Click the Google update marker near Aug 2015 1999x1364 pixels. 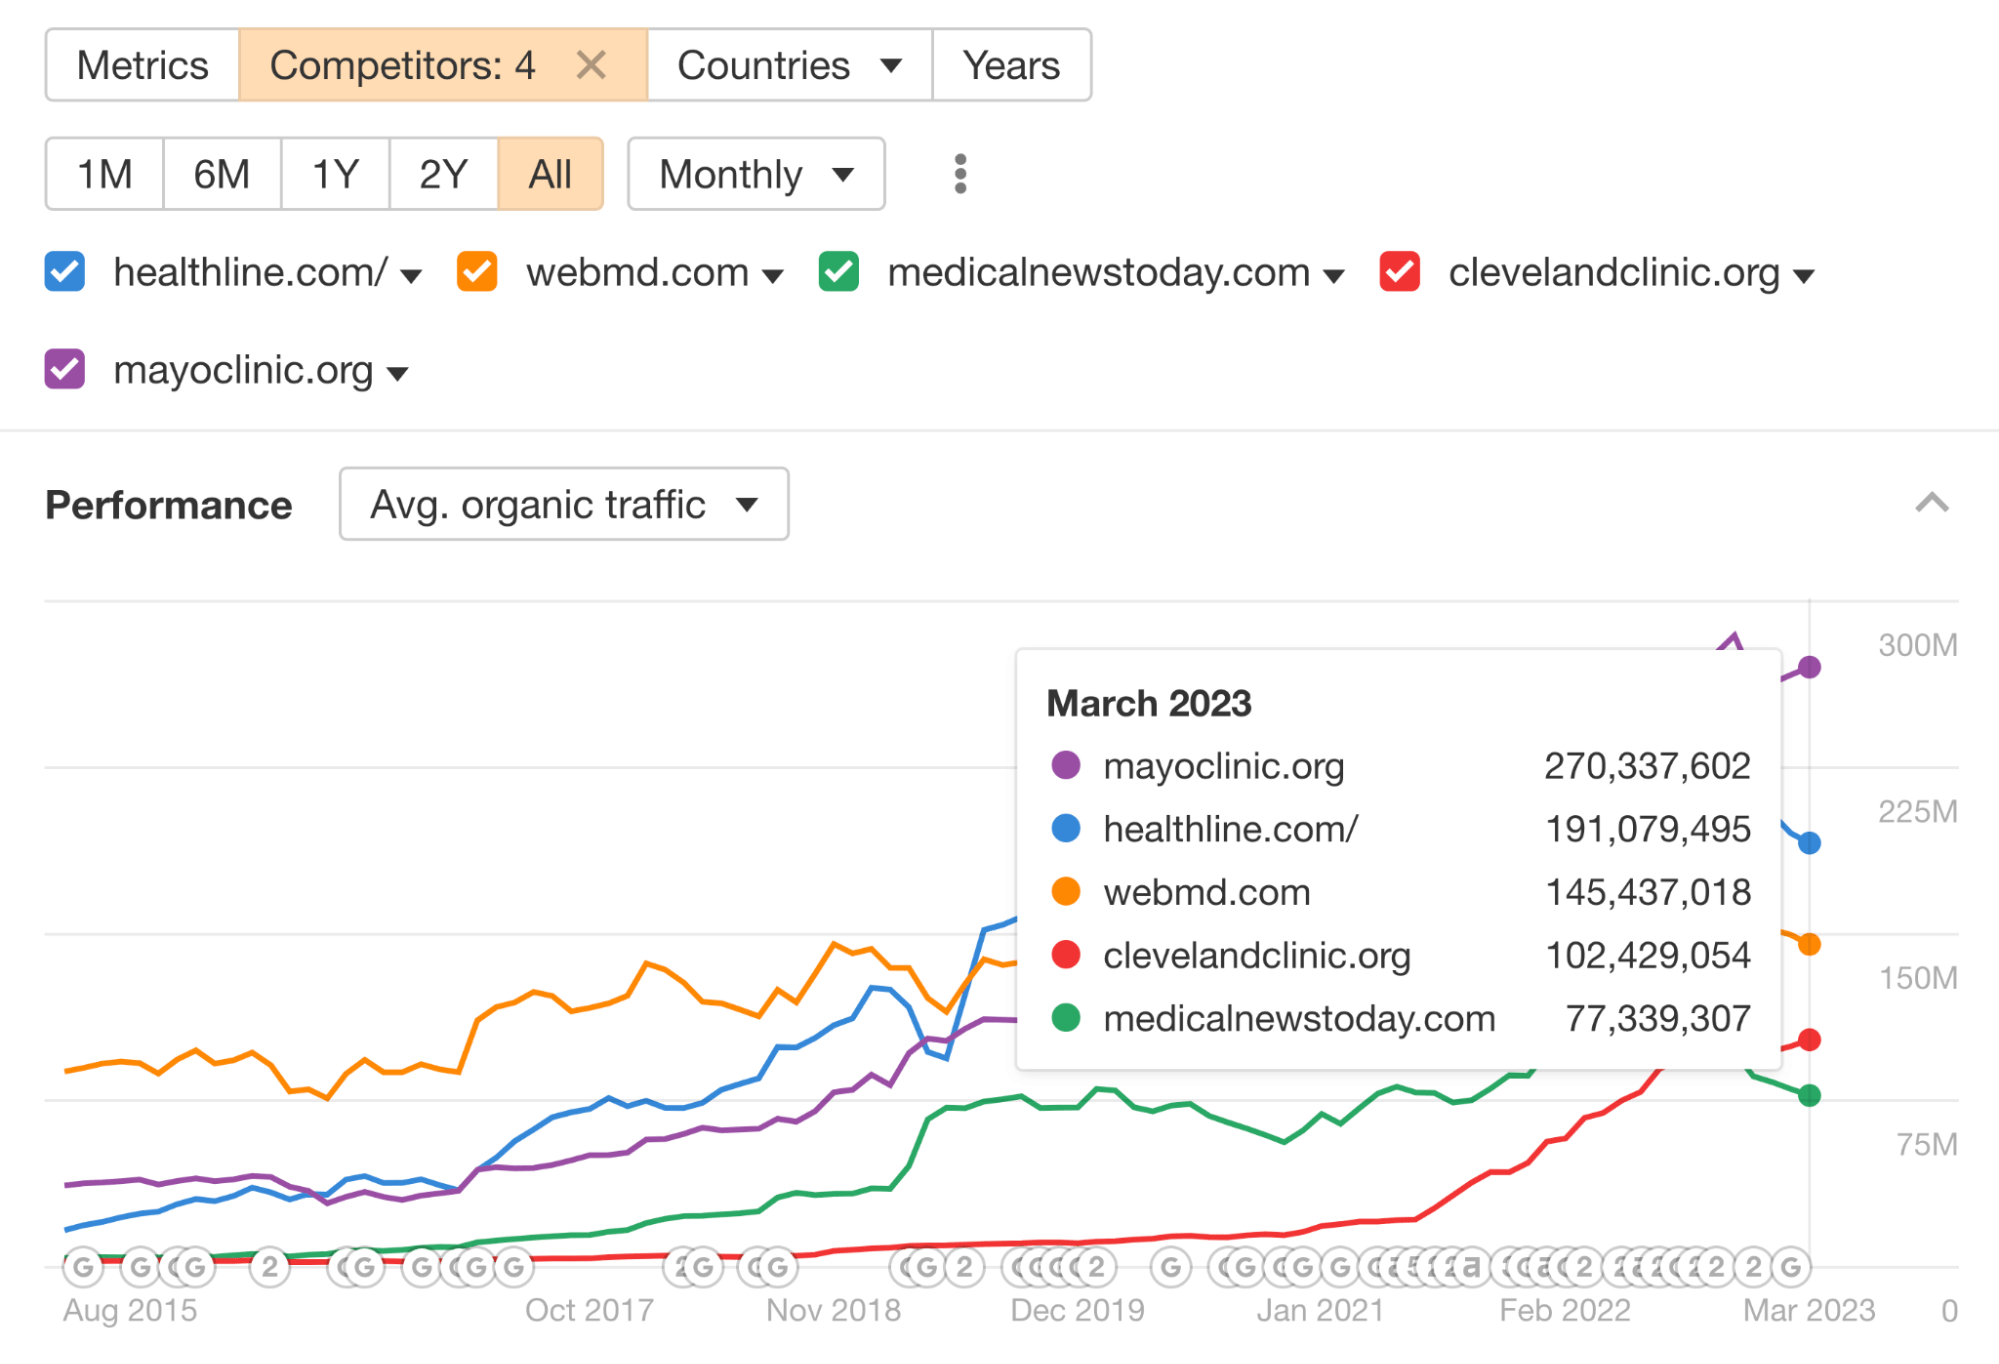[84, 1265]
